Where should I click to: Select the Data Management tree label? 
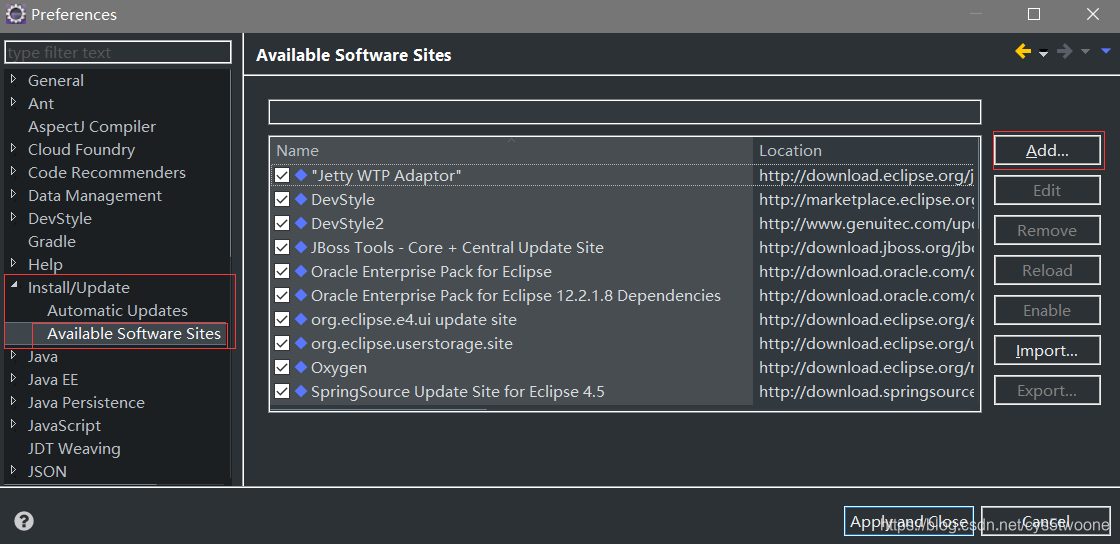[x=94, y=195]
